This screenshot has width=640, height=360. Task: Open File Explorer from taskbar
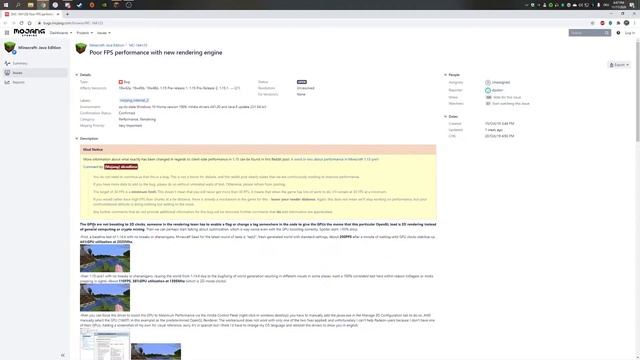click(x=31, y=5)
